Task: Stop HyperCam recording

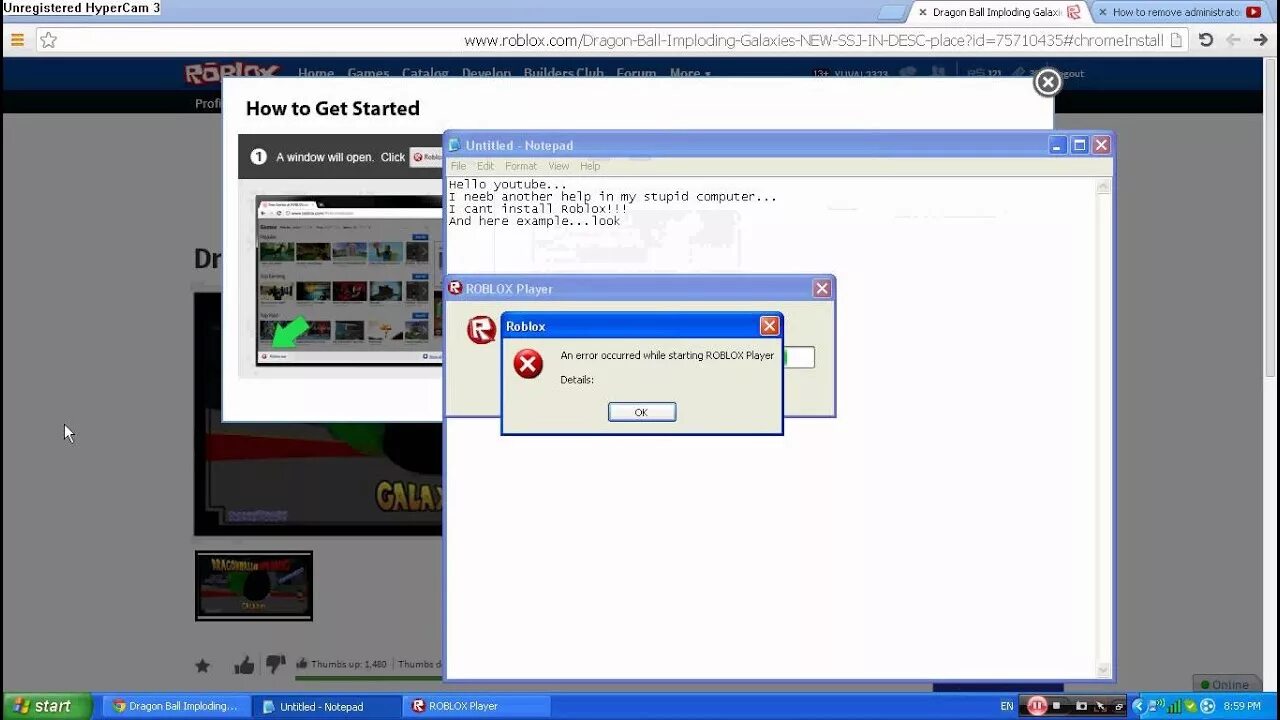Action: 1057,706
